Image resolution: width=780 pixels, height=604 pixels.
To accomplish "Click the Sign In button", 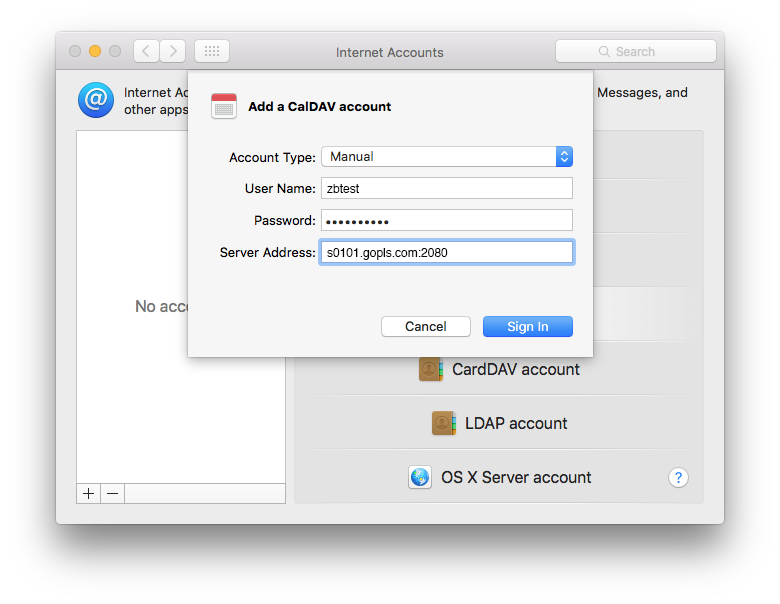I will pos(527,326).
